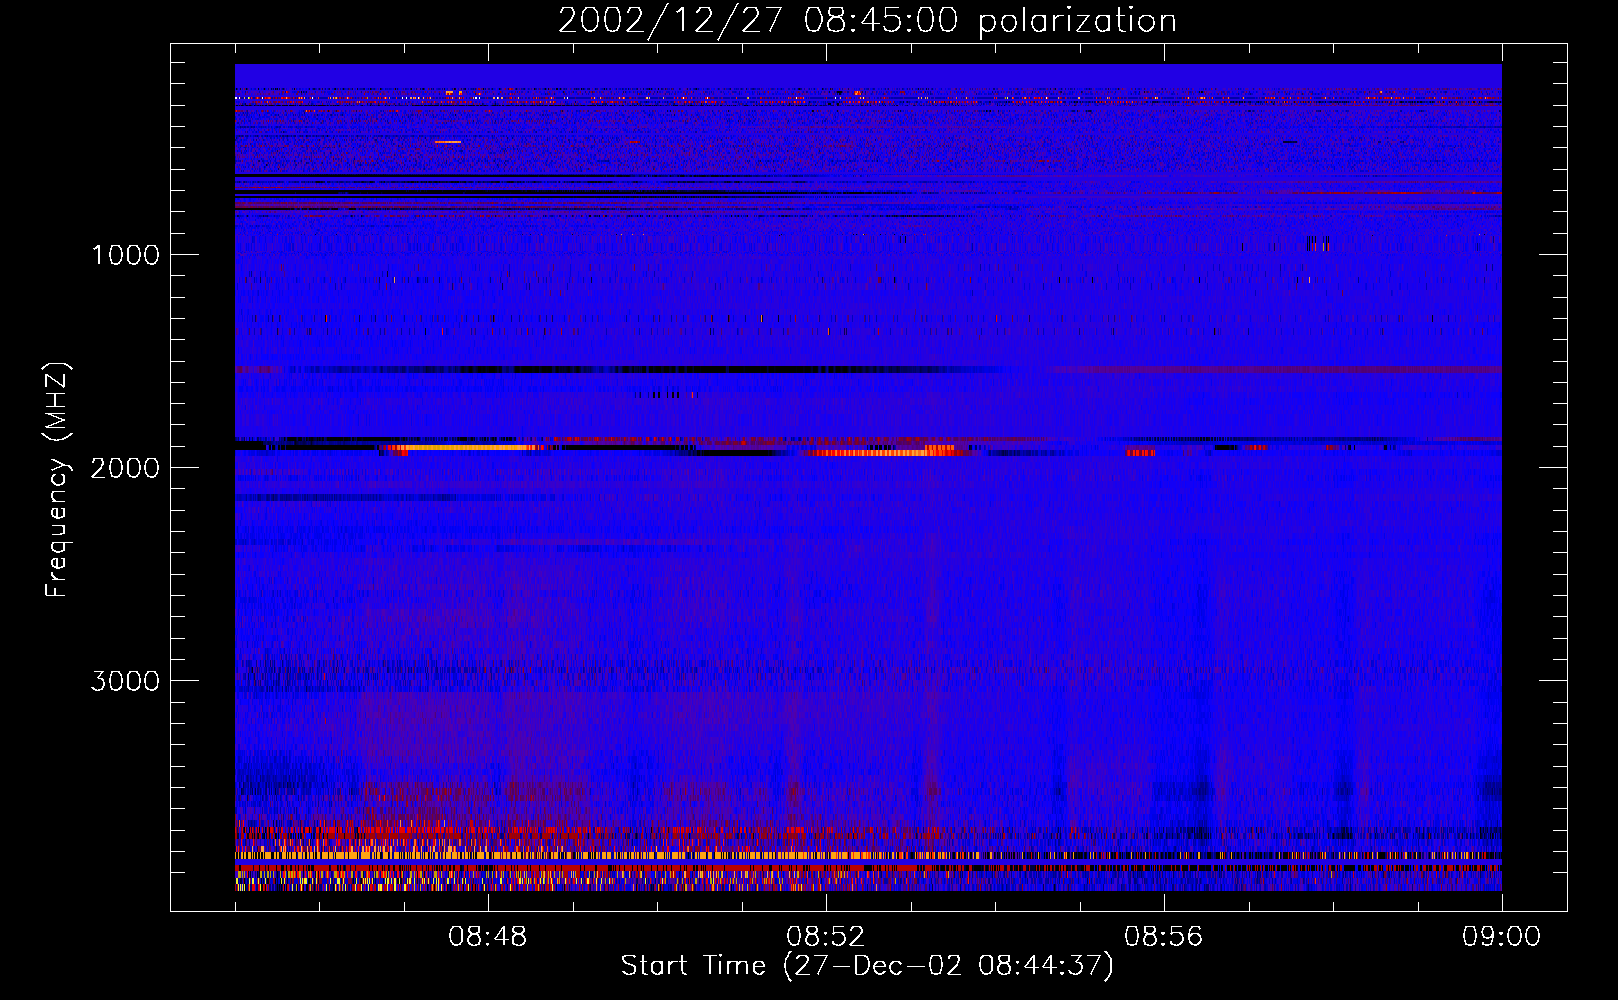This screenshot has height=1000, width=1618.
Task: Click the 3000 frequency tick label
Action: [125, 680]
